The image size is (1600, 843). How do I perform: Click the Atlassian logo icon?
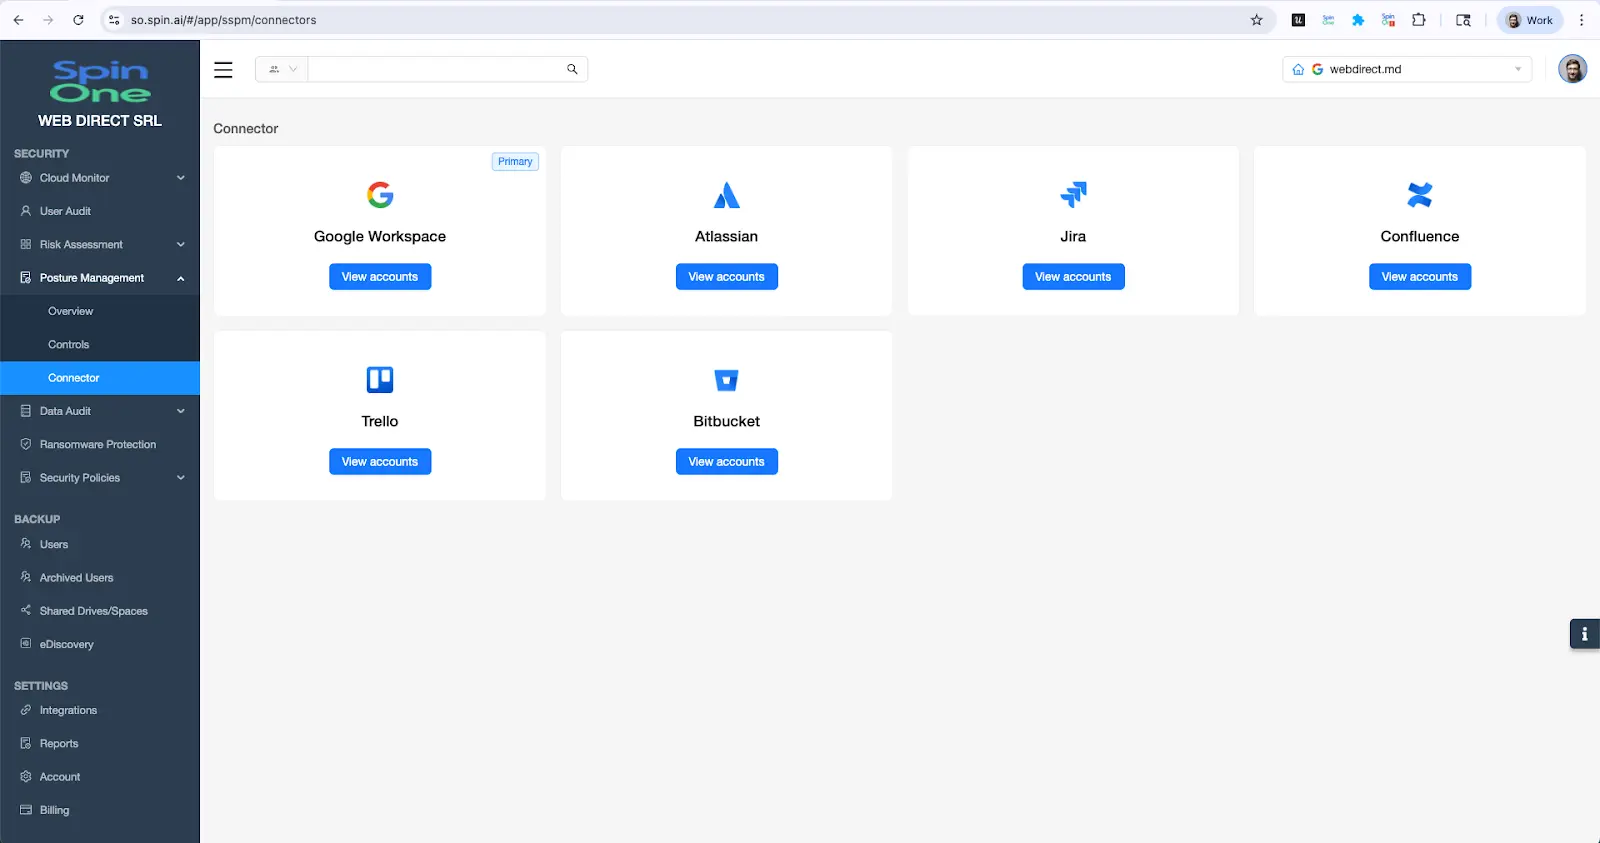(x=727, y=194)
